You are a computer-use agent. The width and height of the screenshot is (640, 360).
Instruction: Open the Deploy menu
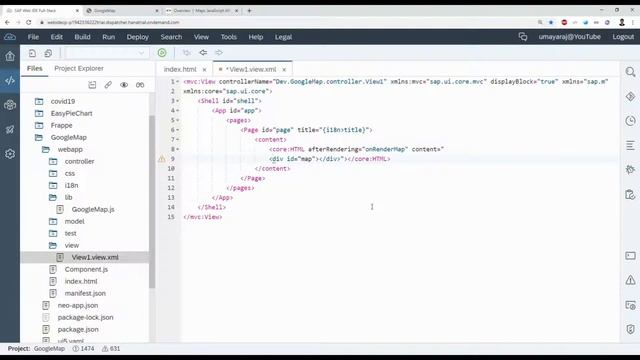138,37
